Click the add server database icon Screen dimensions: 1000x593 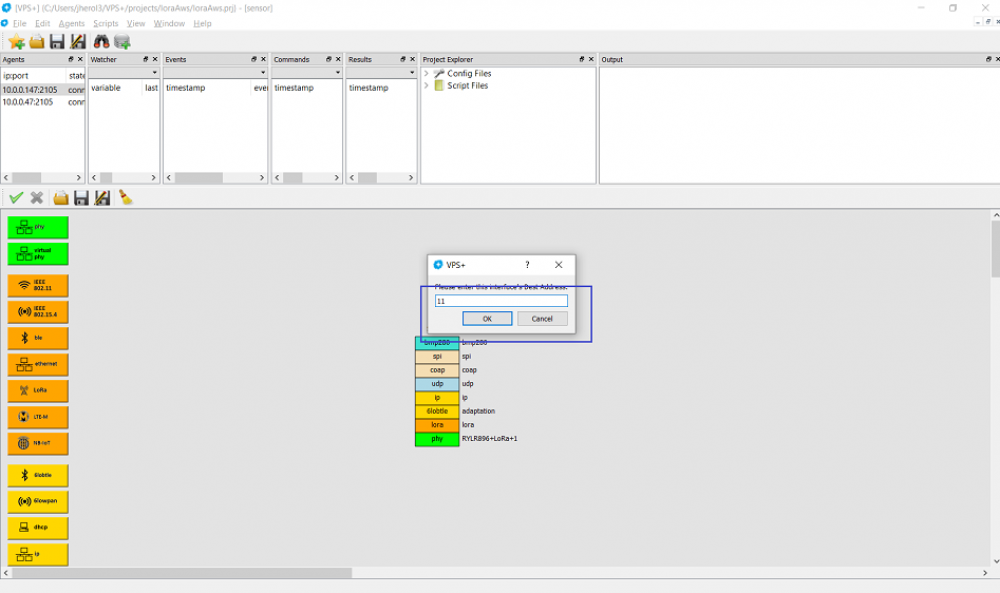[x=122, y=42]
